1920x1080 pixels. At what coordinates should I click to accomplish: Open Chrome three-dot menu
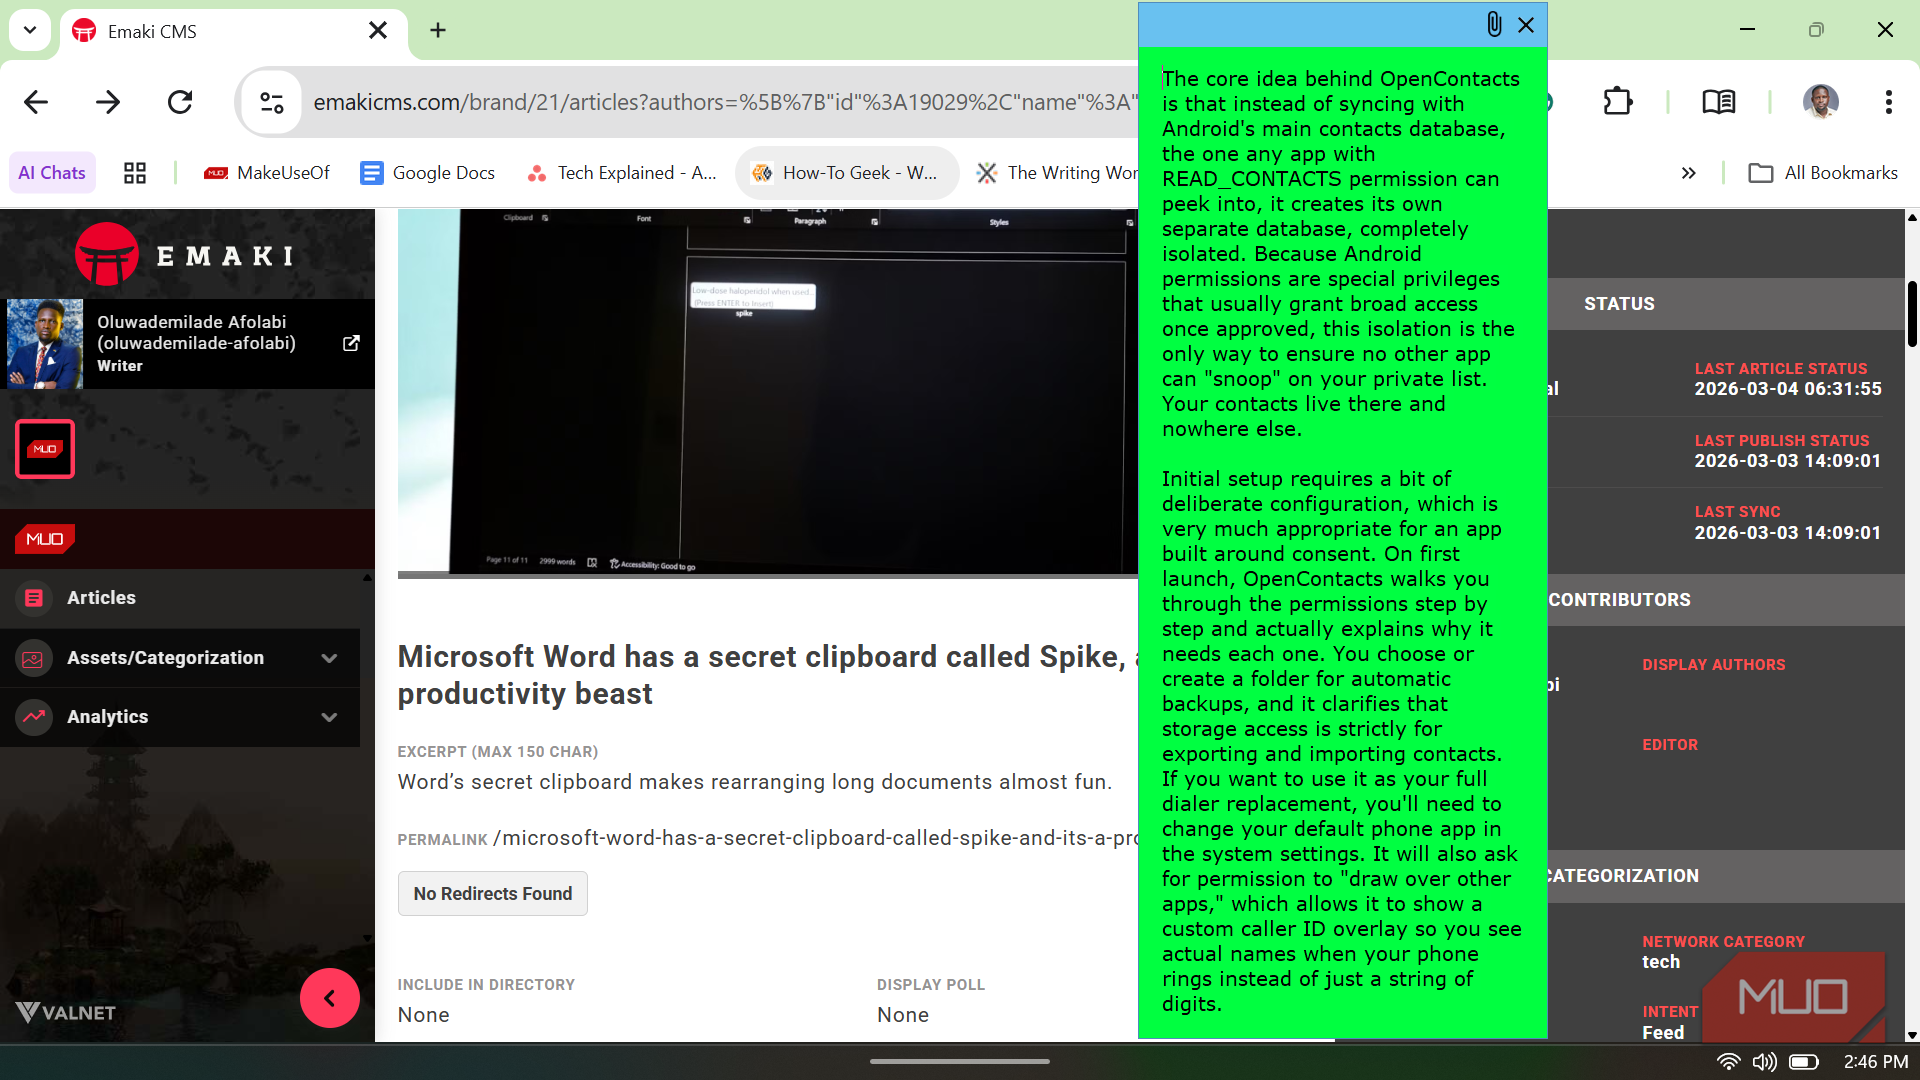(1888, 102)
